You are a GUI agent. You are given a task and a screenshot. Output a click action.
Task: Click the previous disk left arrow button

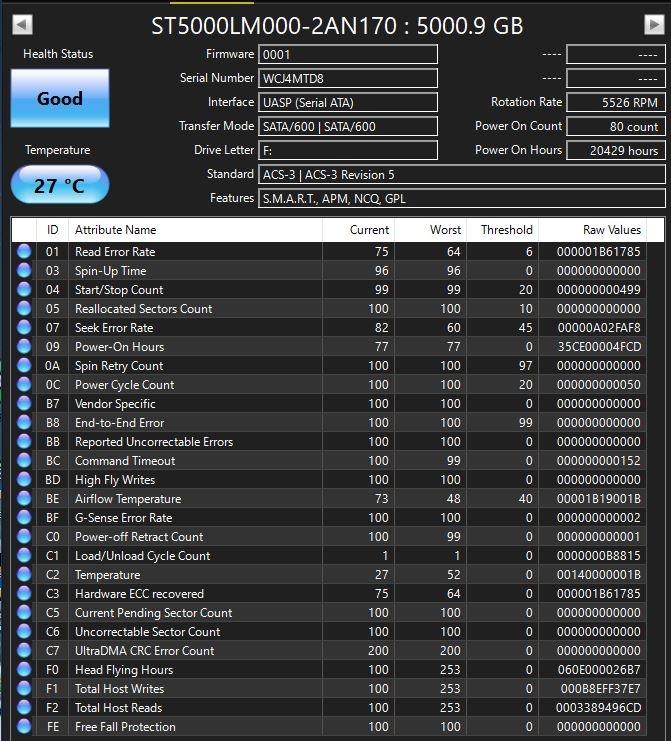22,25
